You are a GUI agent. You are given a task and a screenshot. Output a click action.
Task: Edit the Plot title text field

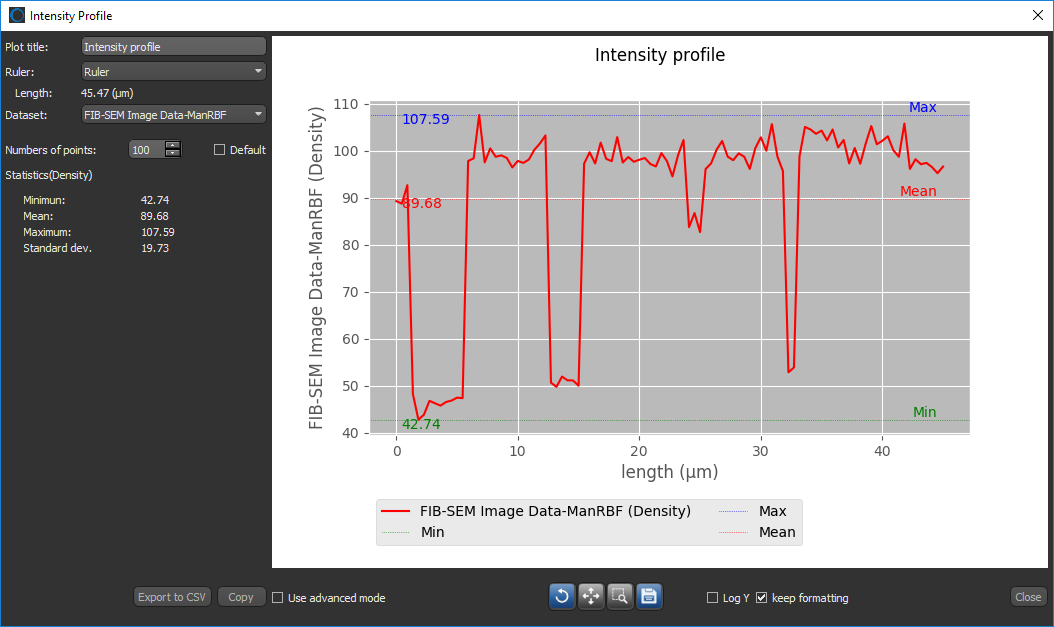tap(172, 46)
